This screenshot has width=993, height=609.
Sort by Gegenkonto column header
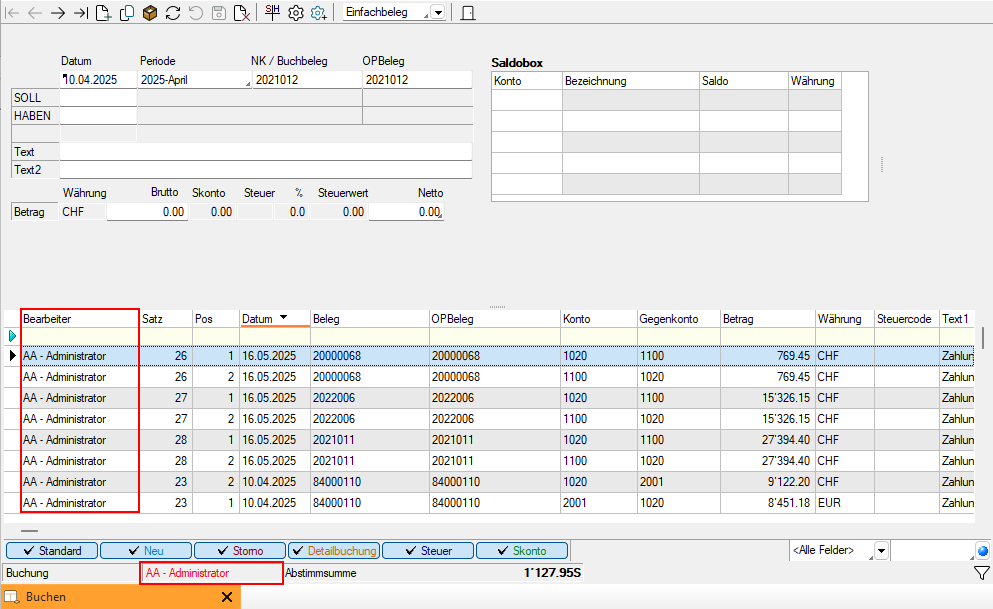678,319
